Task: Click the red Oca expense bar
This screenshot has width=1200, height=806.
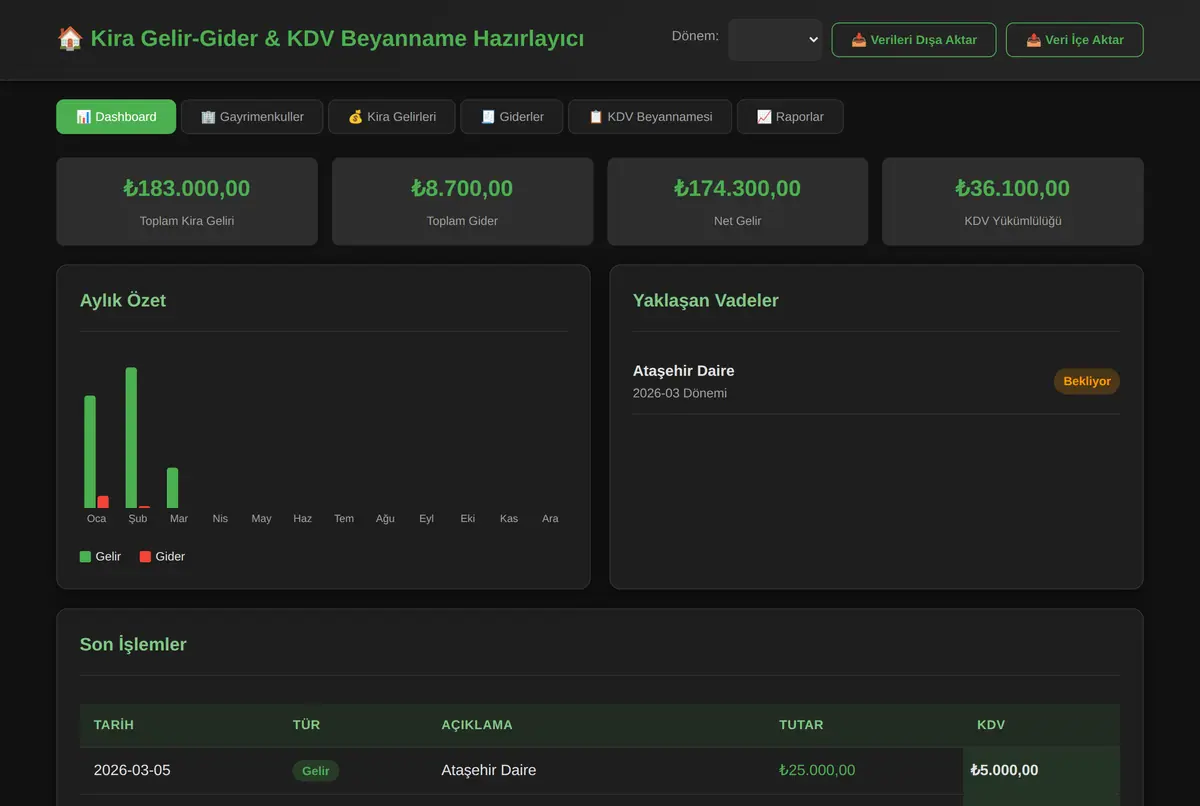Action: click(x=103, y=502)
